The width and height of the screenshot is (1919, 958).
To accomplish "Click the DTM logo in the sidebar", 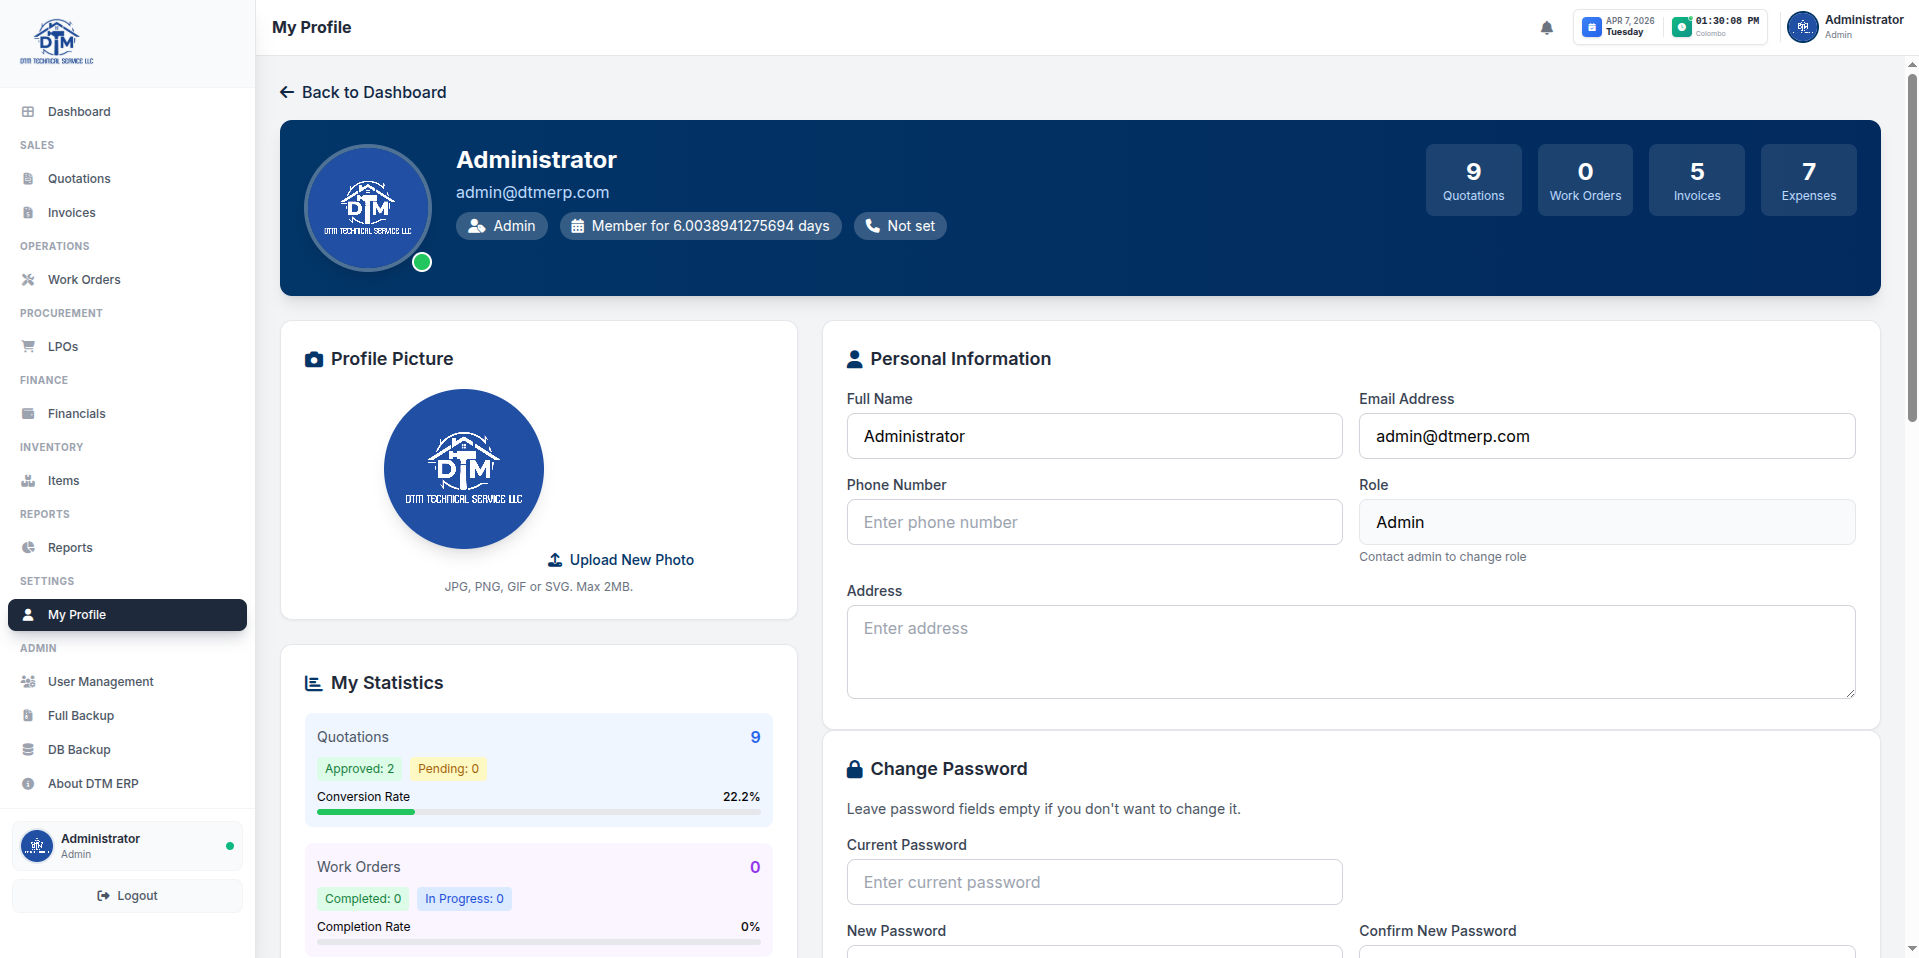I will click(x=57, y=42).
